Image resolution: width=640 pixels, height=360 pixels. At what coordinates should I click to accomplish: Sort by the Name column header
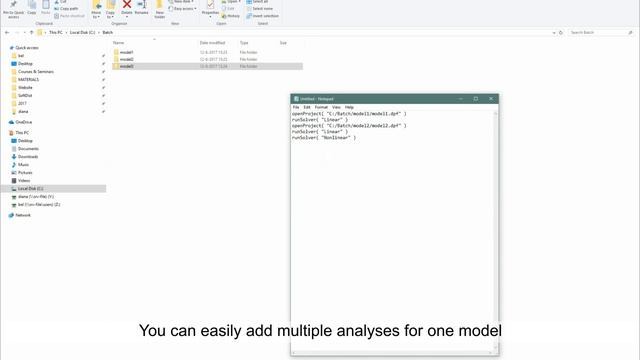pyautogui.click(x=118, y=43)
